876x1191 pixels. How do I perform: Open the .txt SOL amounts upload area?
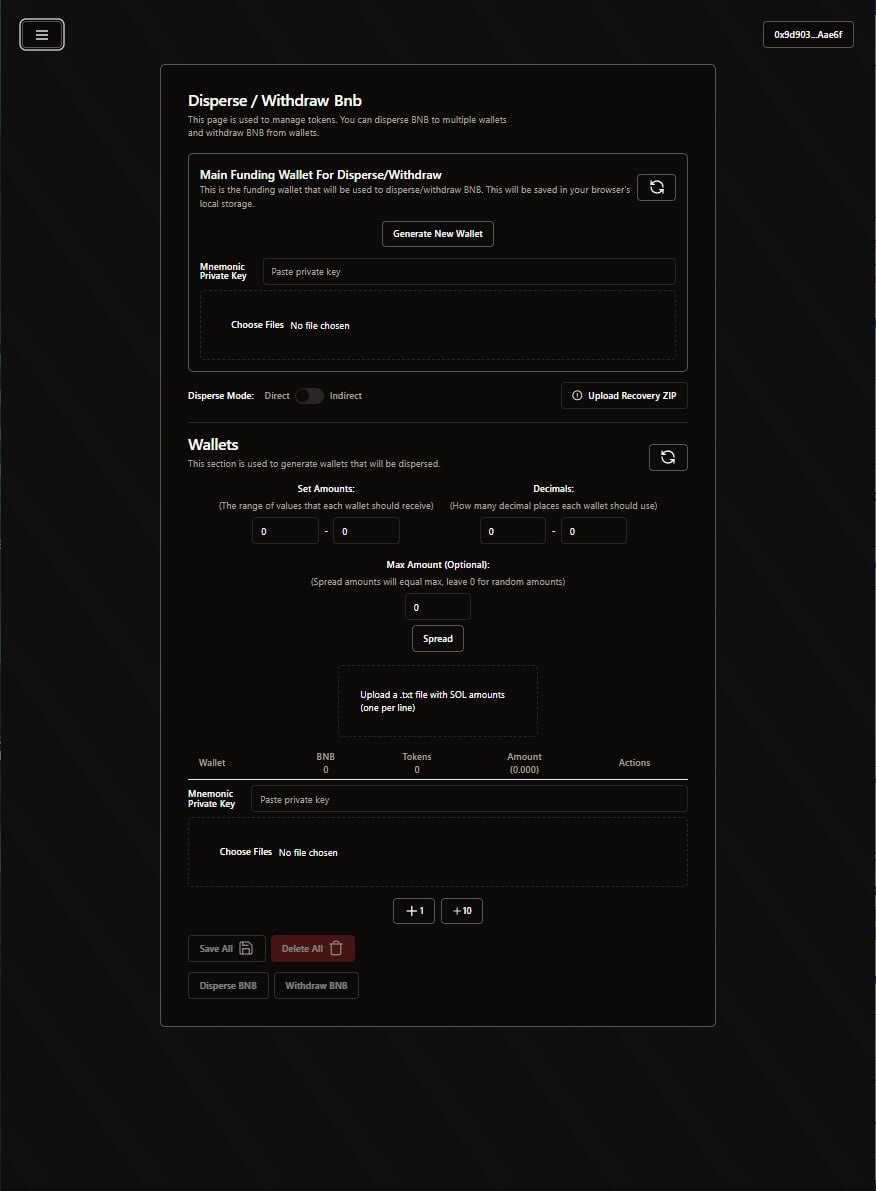coord(438,701)
